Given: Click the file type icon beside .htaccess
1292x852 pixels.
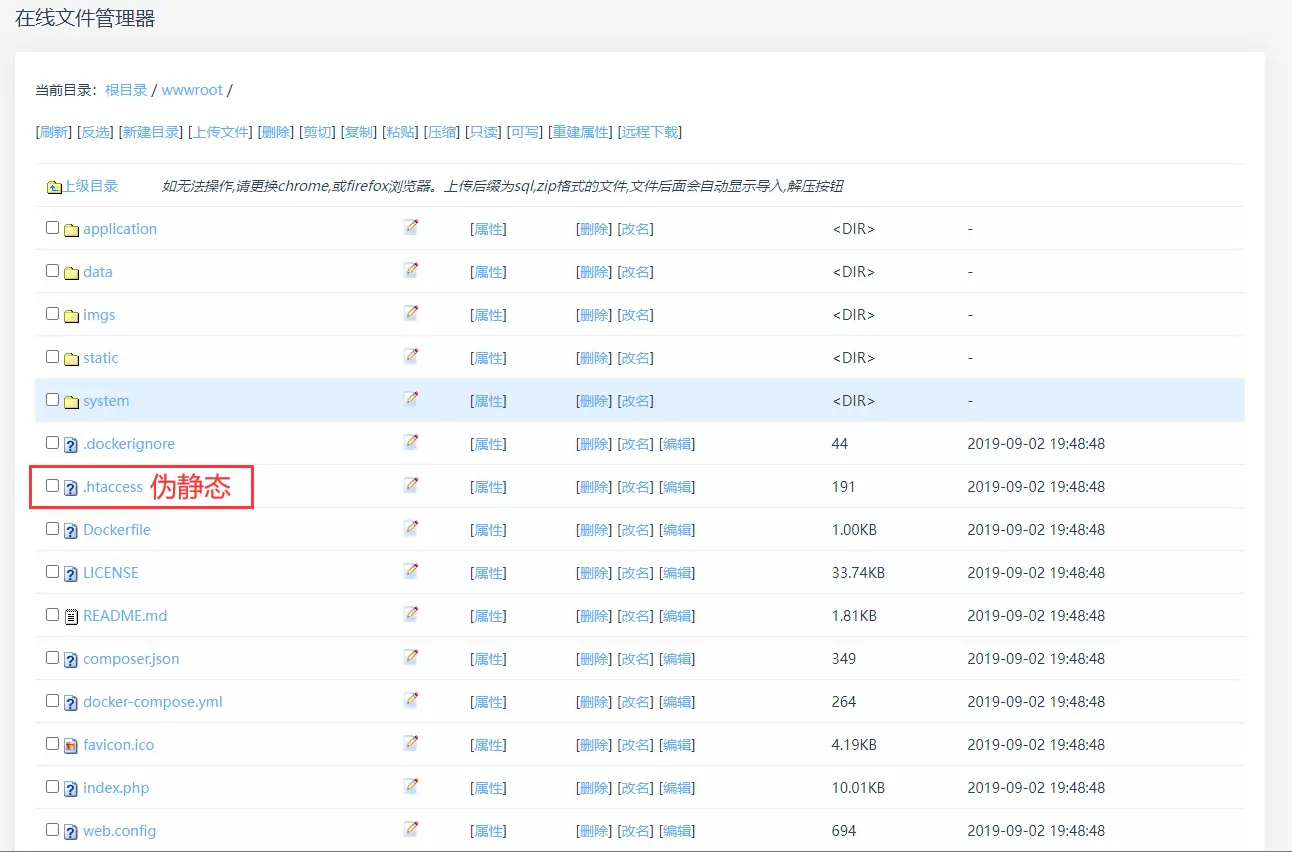Looking at the screenshot, I should click(69, 486).
